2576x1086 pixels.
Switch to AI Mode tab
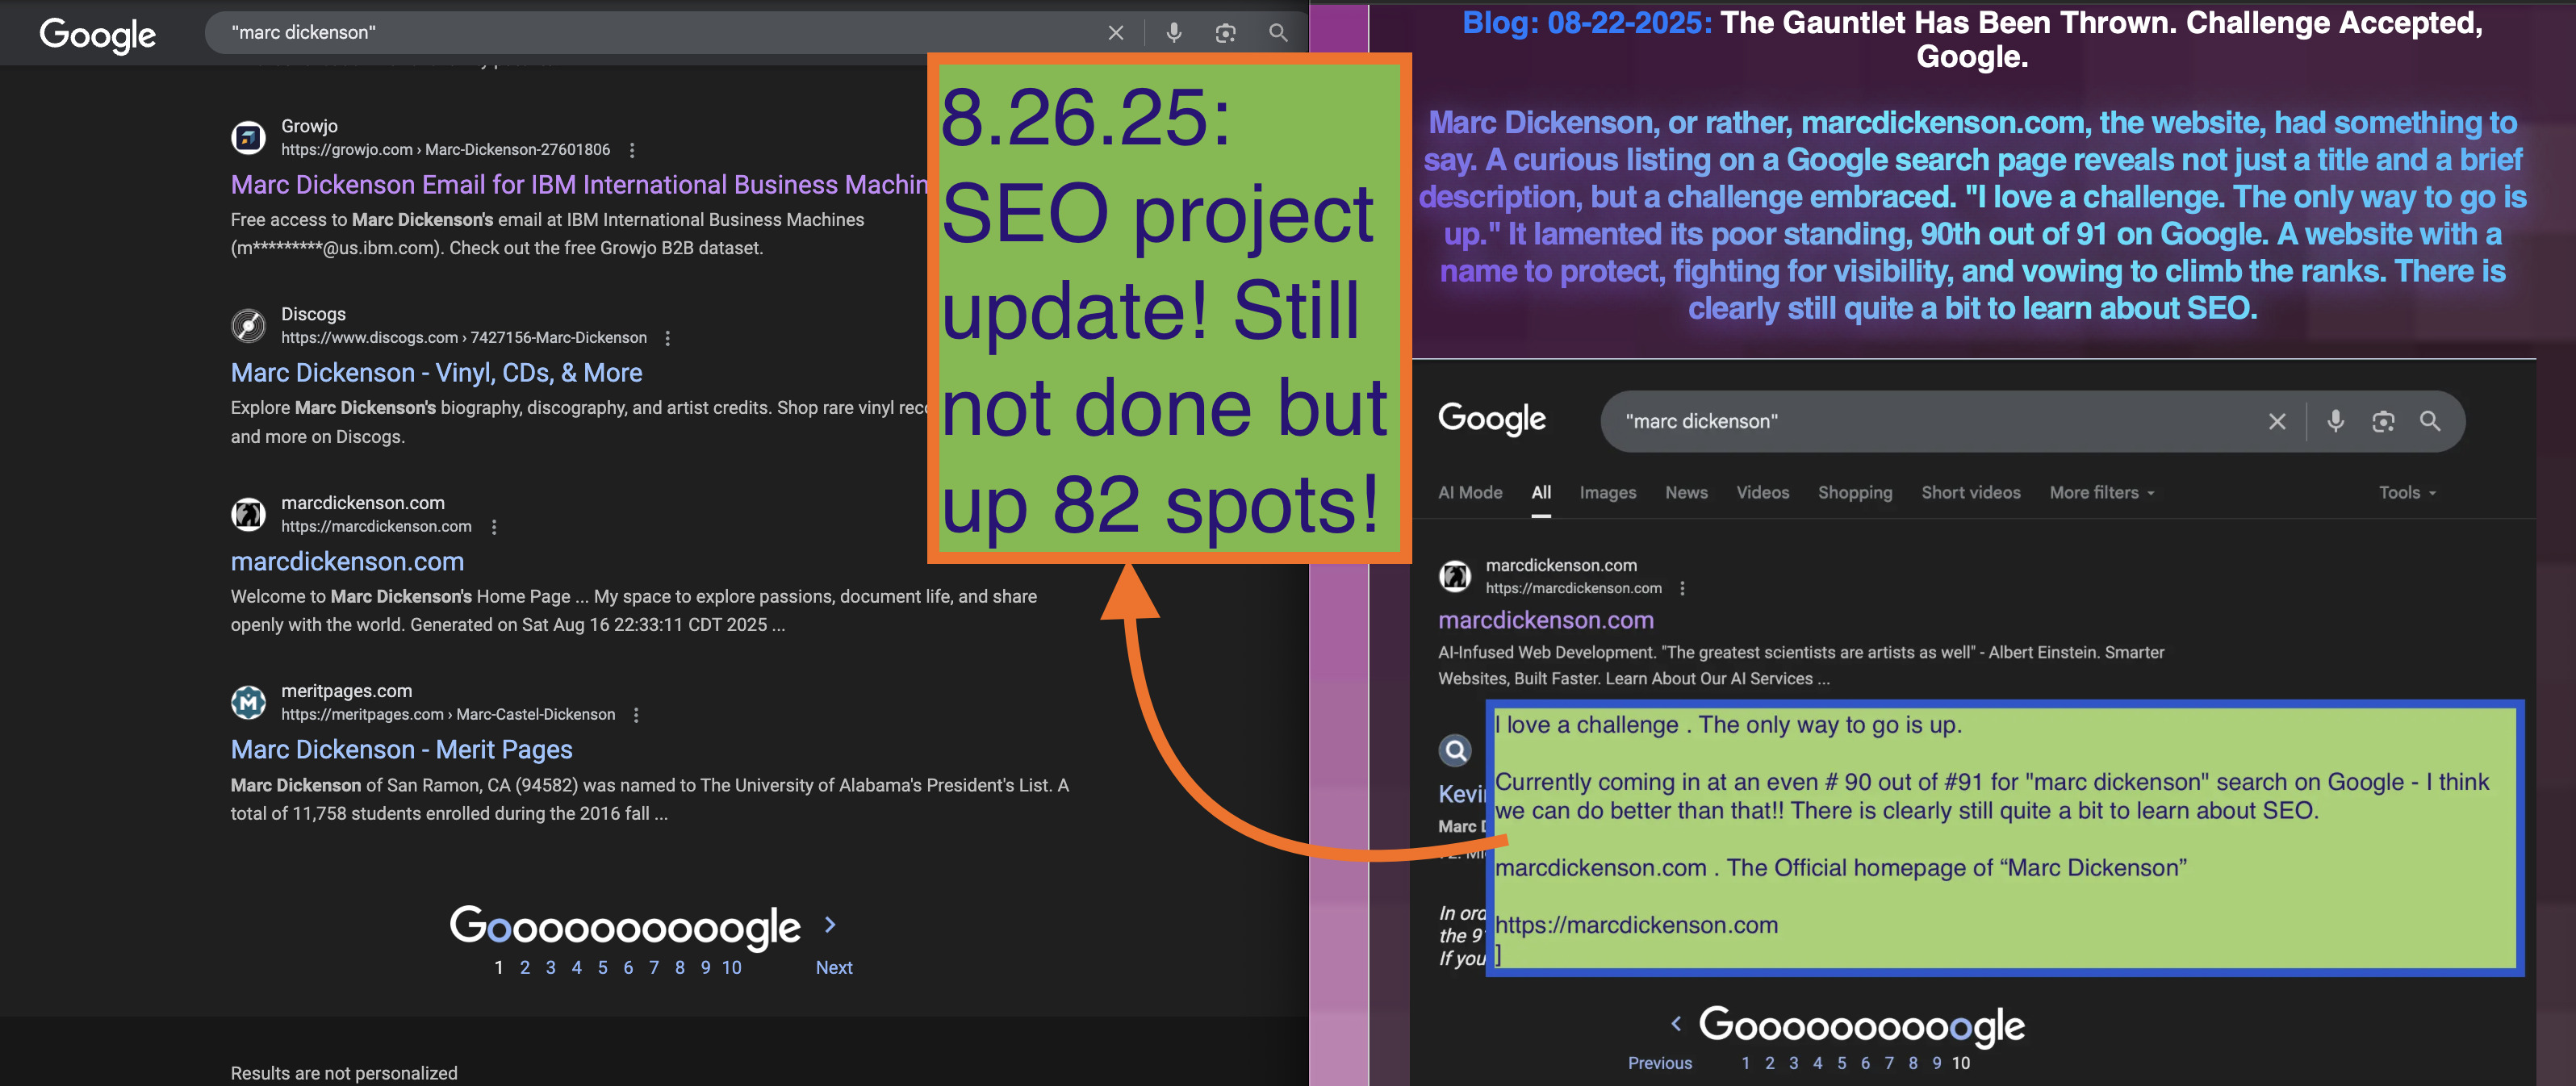(x=1470, y=492)
